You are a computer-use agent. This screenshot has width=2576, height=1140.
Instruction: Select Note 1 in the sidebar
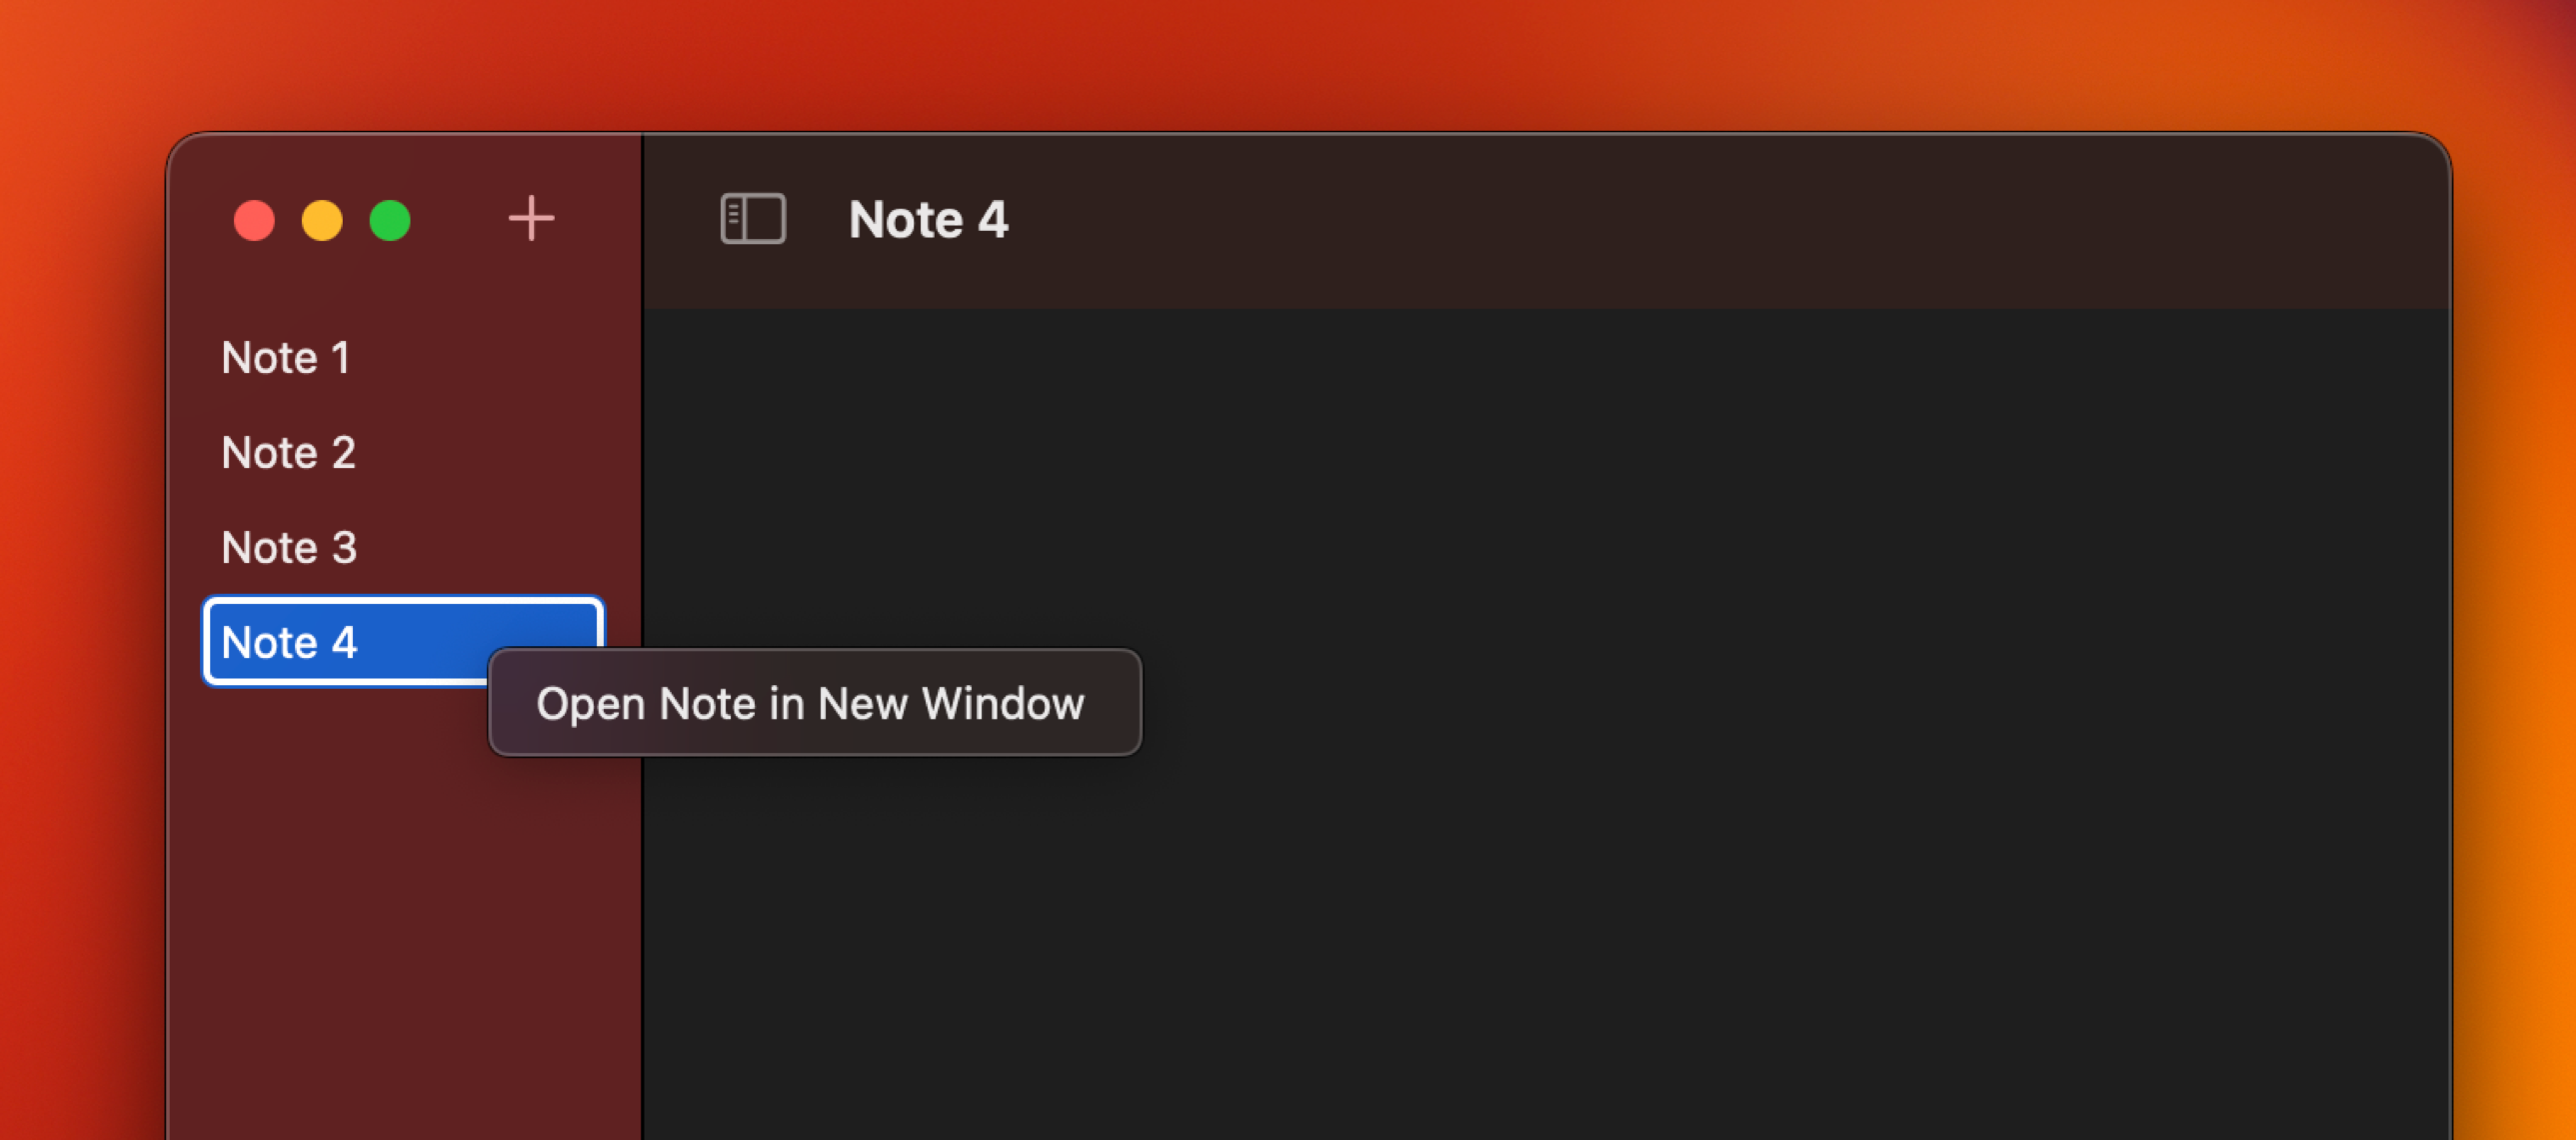coord(286,357)
